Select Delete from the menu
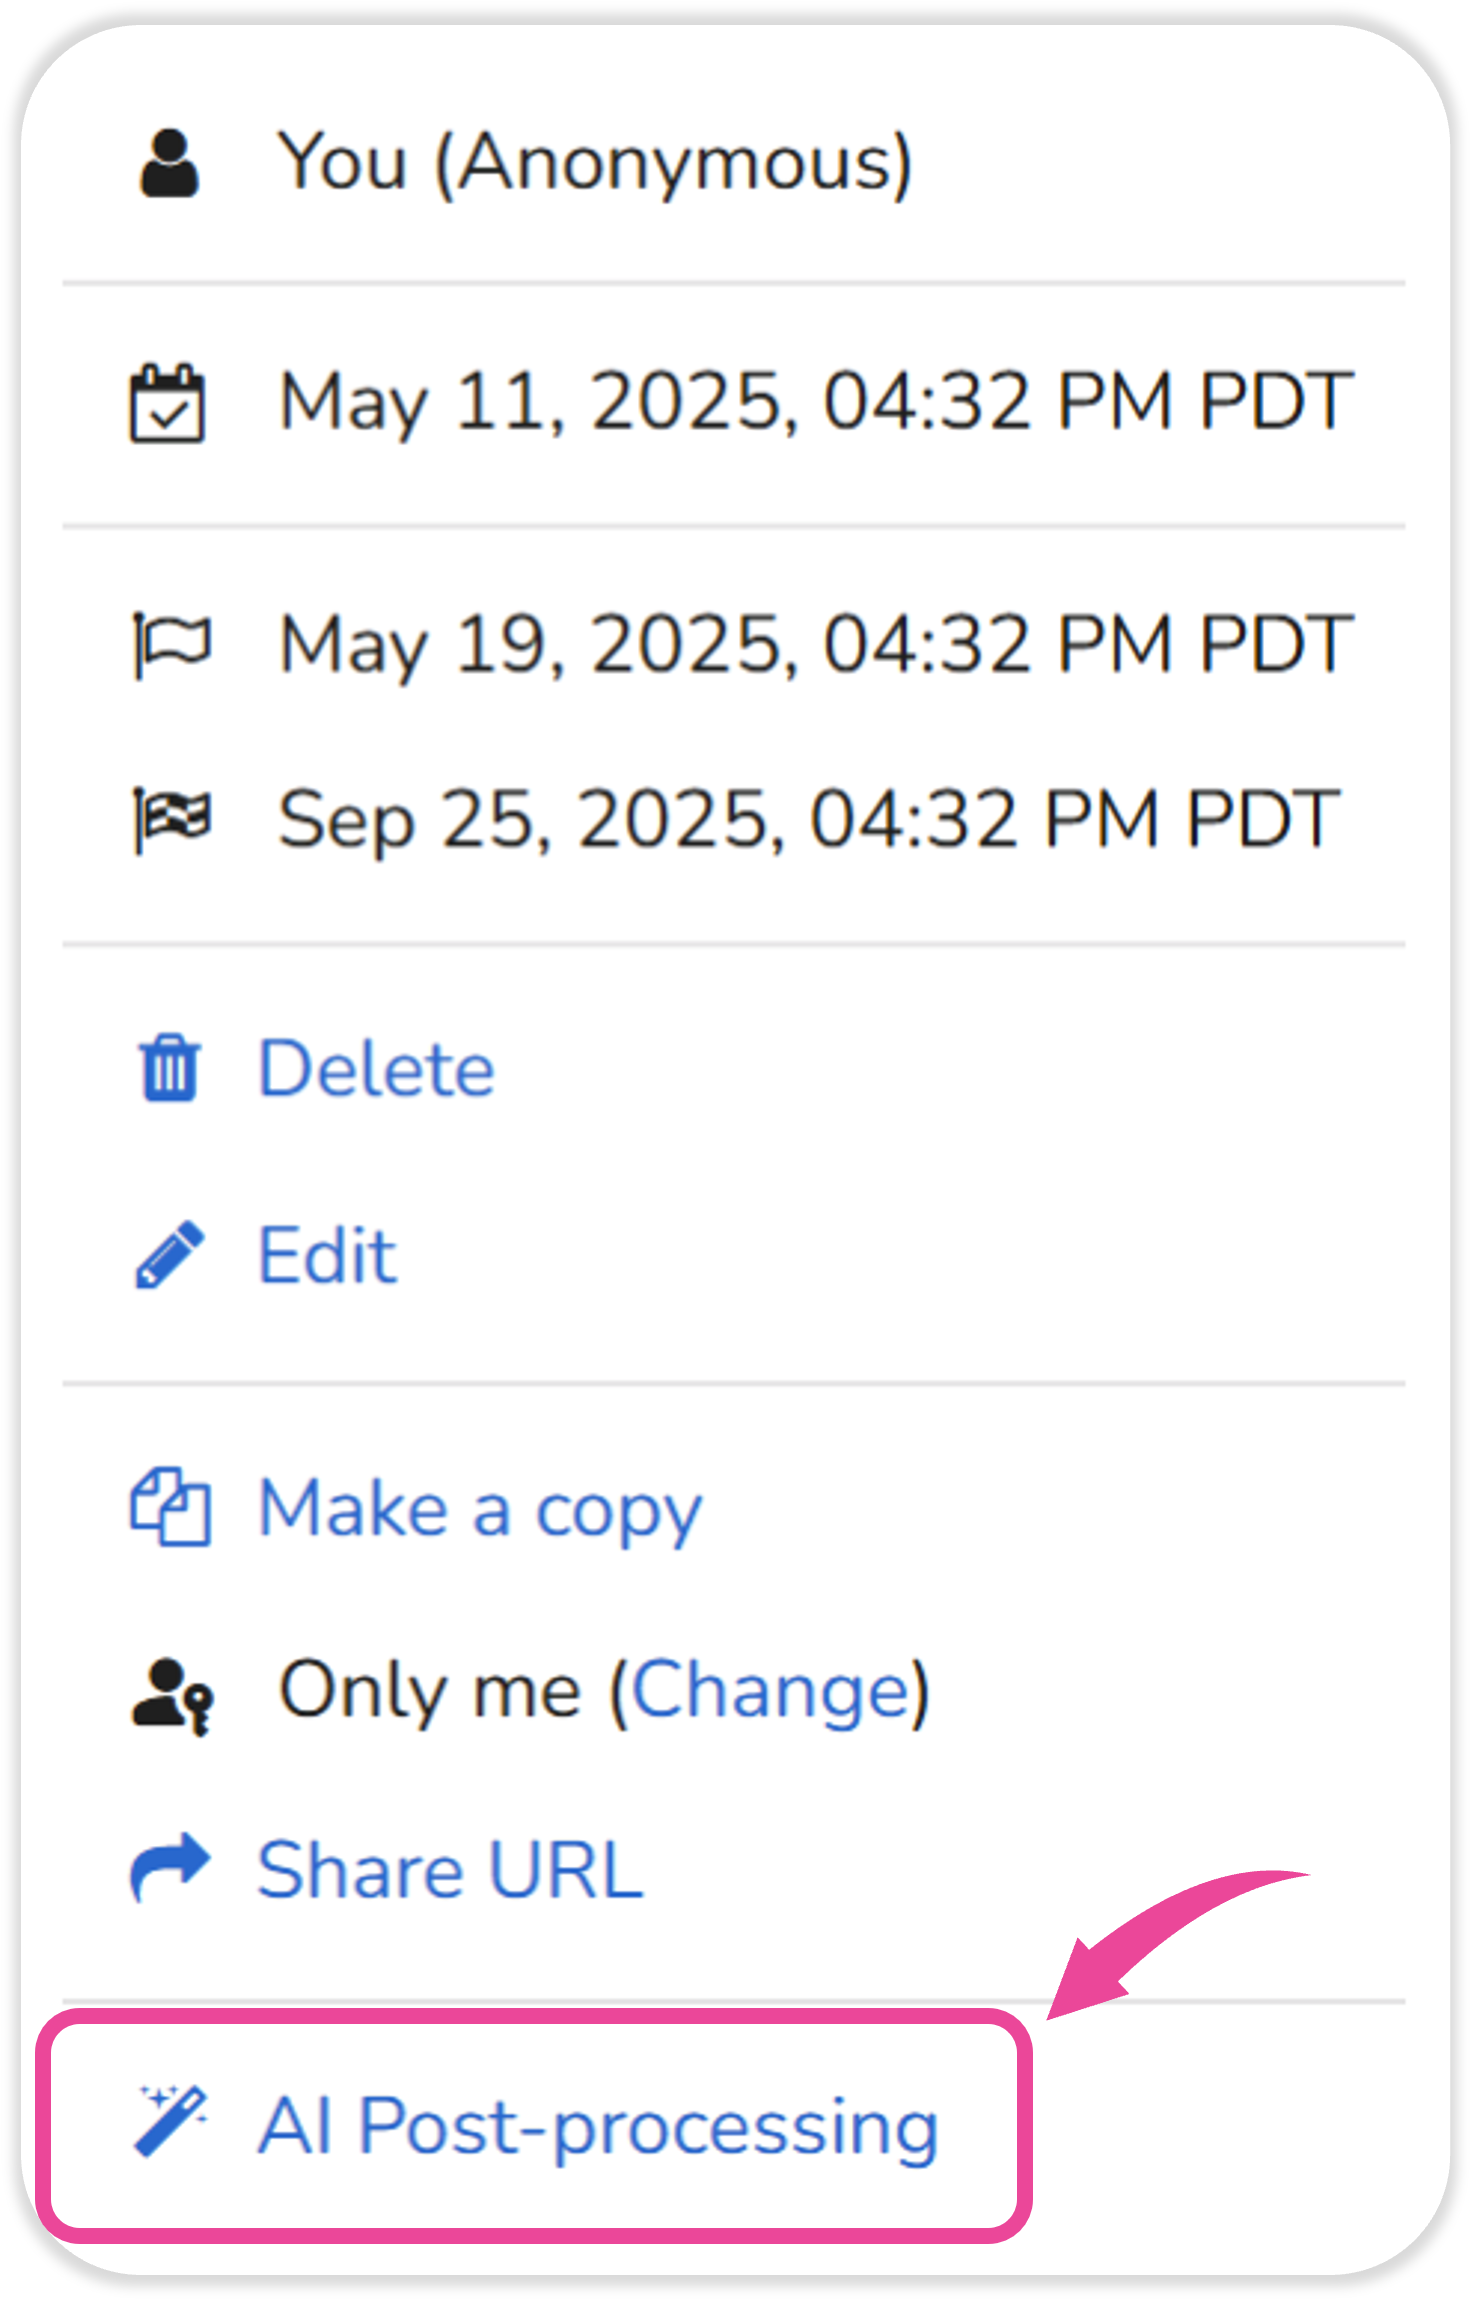The width and height of the screenshot is (1472, 2300). (x=376, y=1069)
